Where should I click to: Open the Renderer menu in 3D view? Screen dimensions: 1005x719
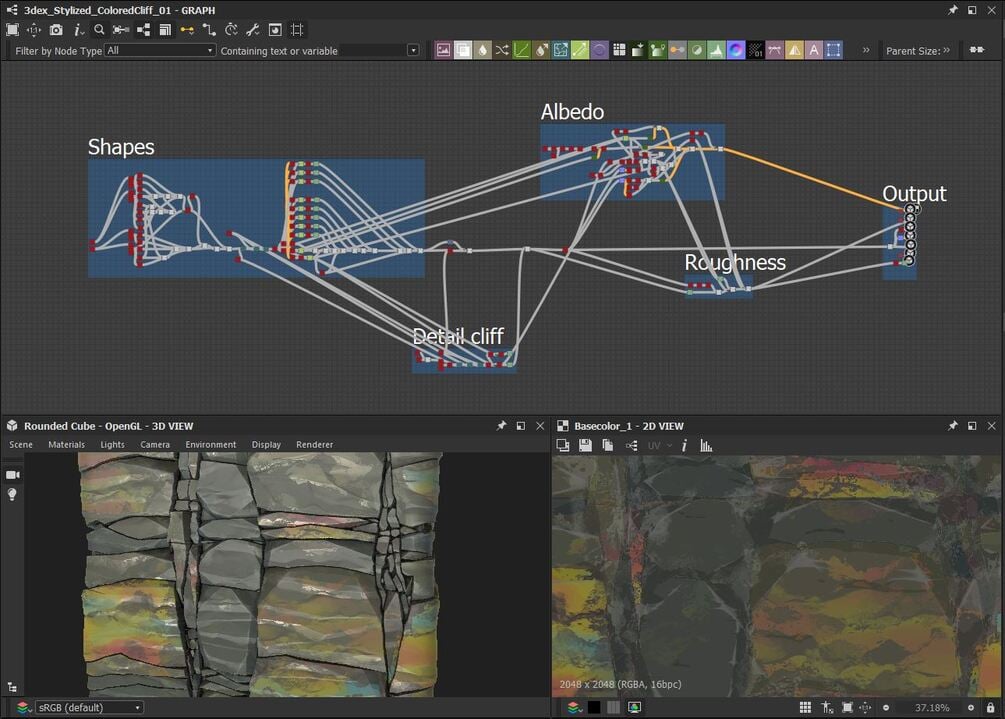(x=315, y=444)
